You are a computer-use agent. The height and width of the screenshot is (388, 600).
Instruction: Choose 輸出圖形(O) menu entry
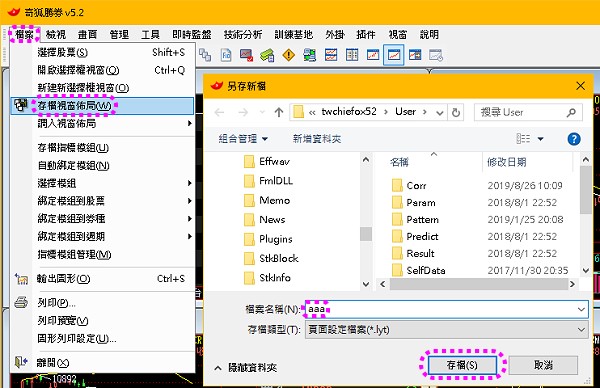[103, 279]
